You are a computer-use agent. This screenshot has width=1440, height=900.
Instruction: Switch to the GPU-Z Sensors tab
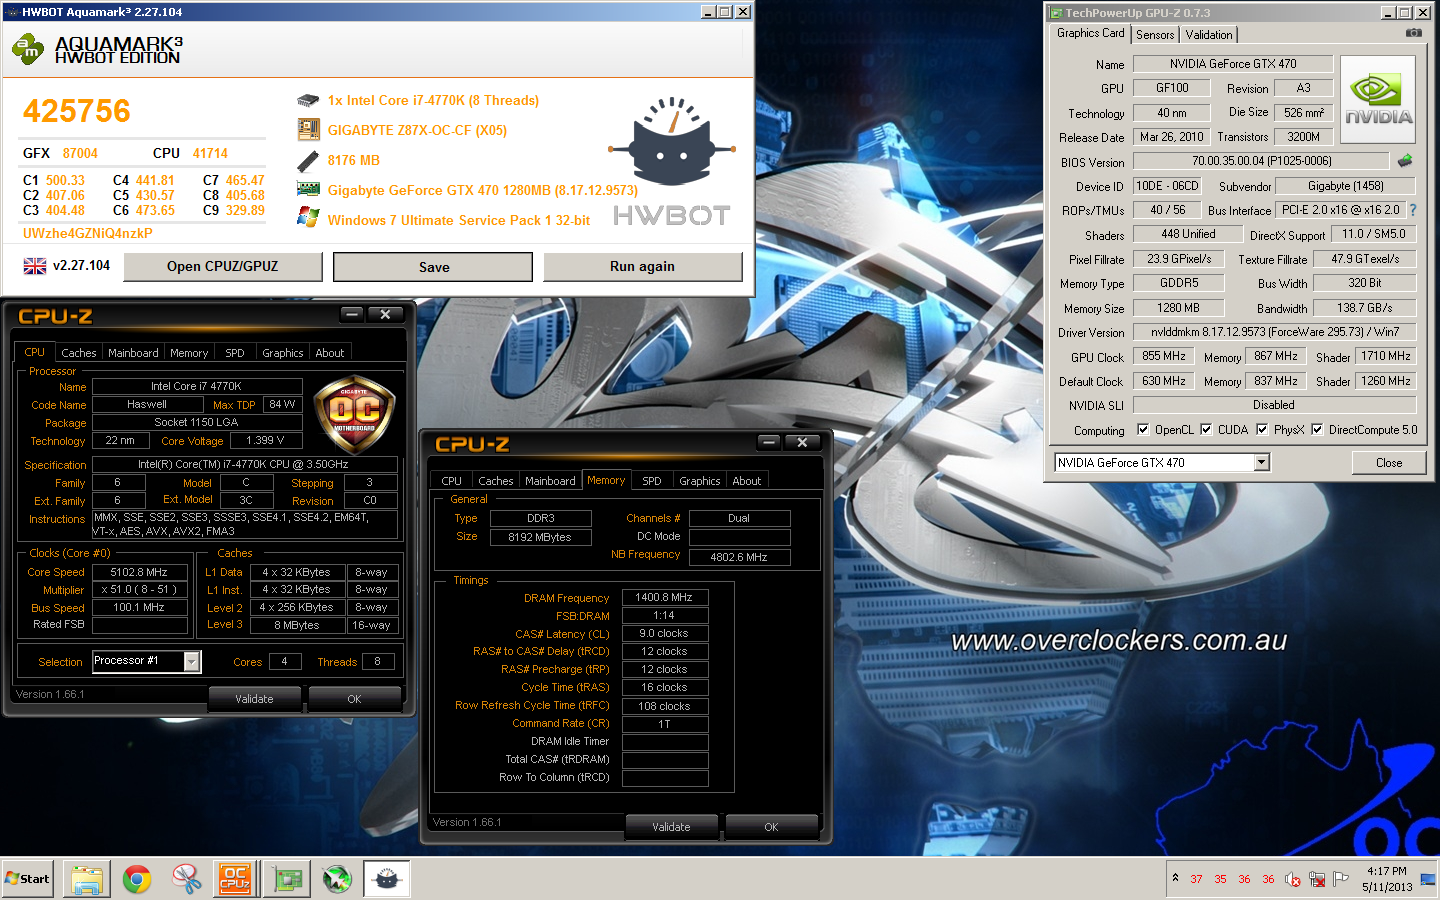point(1155,35)
